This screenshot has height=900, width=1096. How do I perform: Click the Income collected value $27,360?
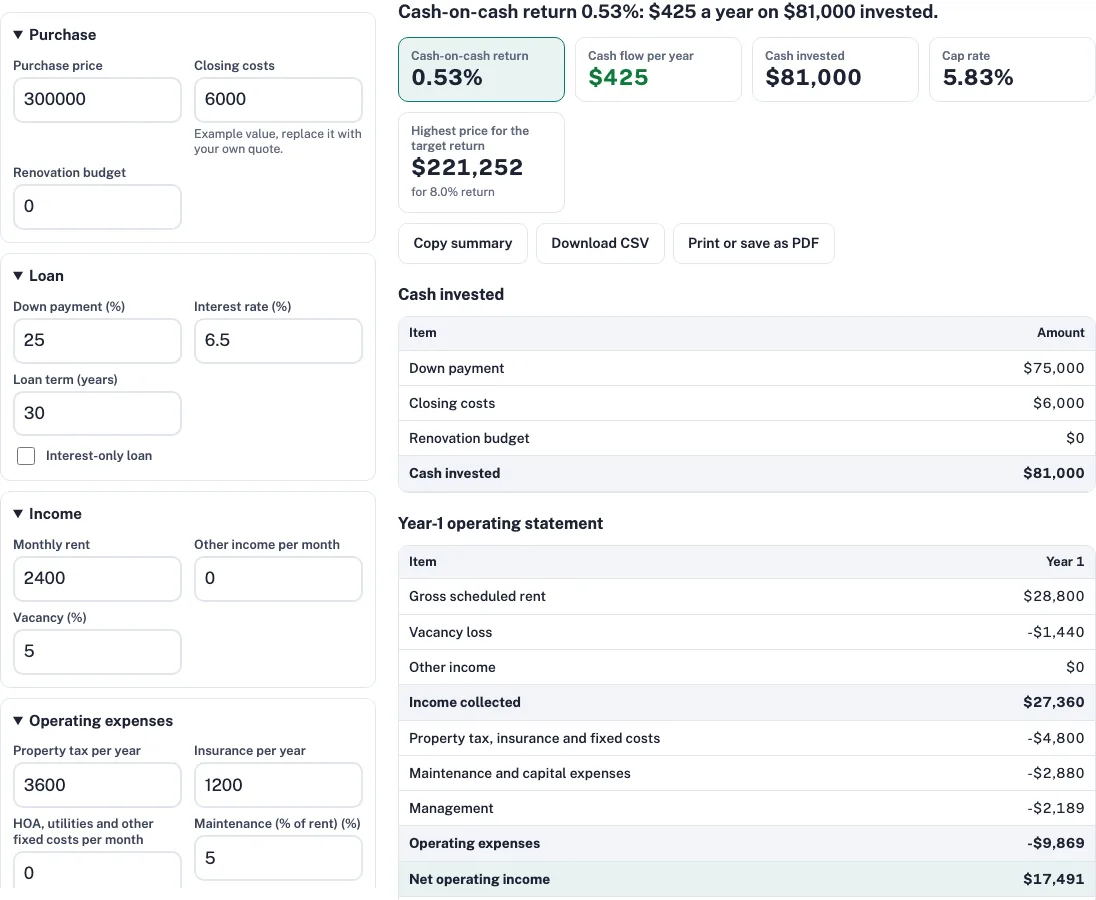(1053, 702)
